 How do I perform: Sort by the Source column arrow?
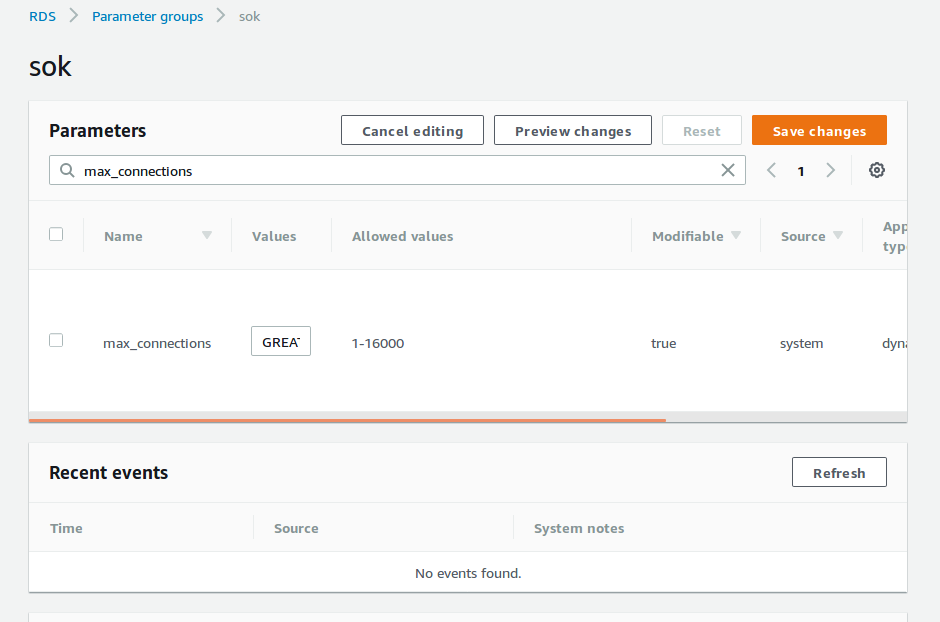[x=838, y=236]
